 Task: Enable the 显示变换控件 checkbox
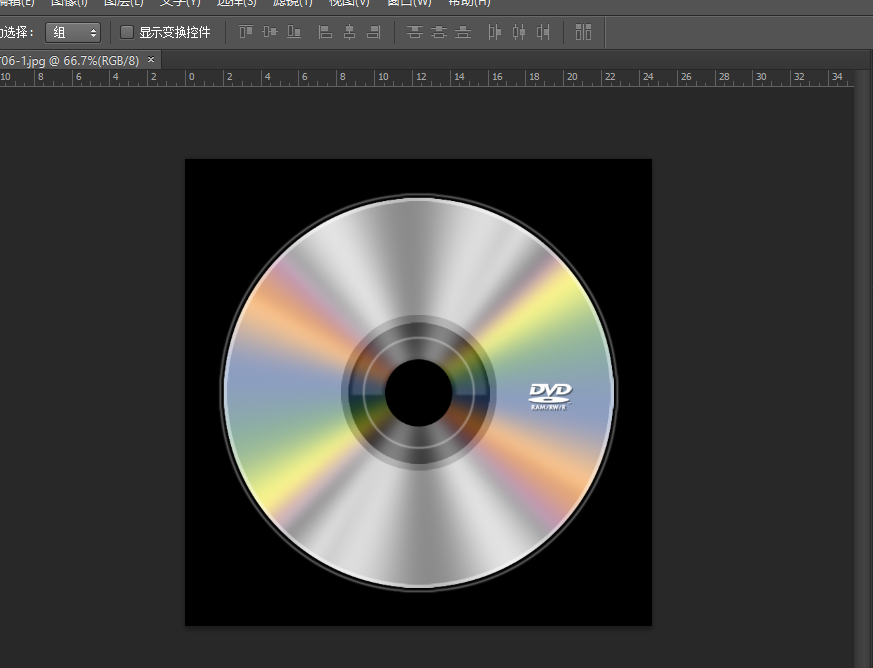(x=127, y=32)
